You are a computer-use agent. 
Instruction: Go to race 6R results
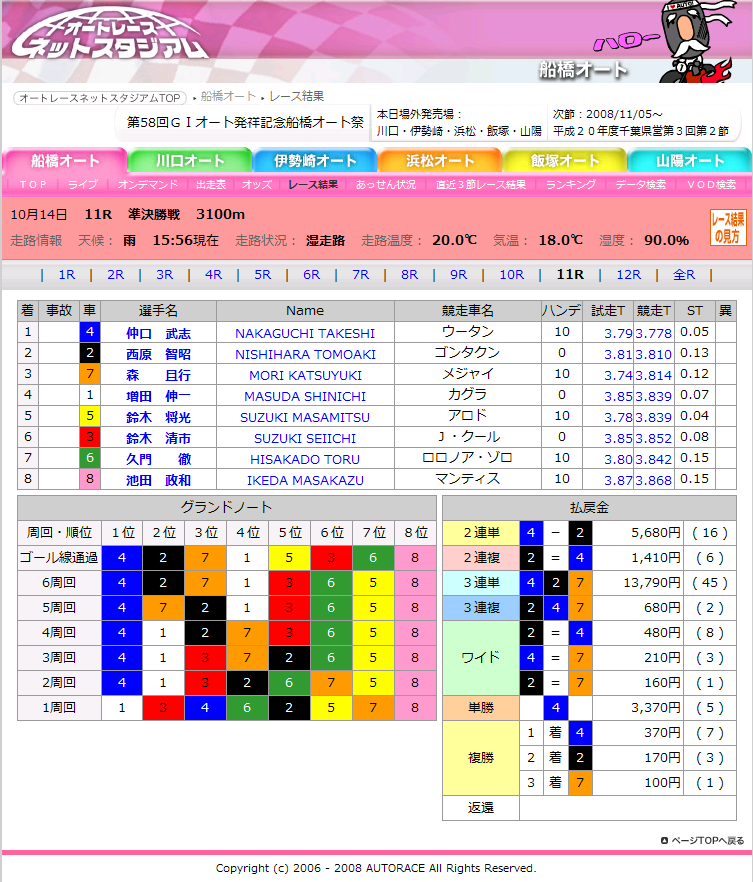point(312,274)
